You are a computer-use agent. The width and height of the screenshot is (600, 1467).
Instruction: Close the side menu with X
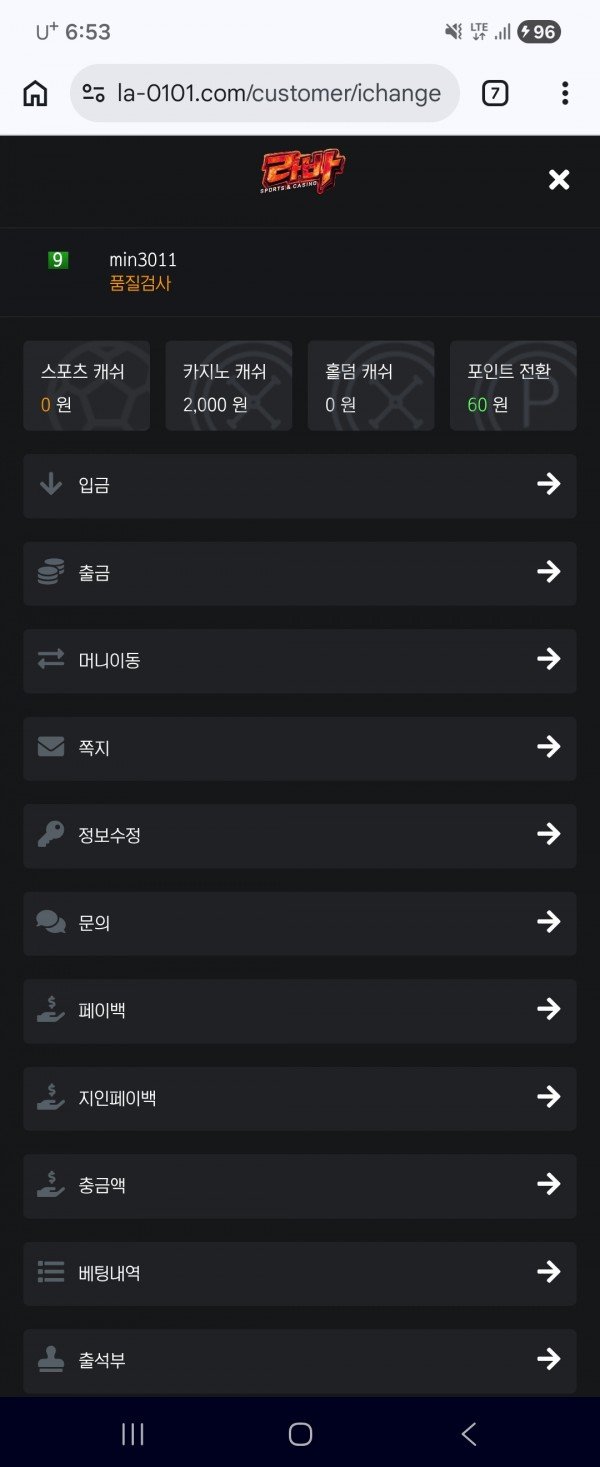(559, 180)
